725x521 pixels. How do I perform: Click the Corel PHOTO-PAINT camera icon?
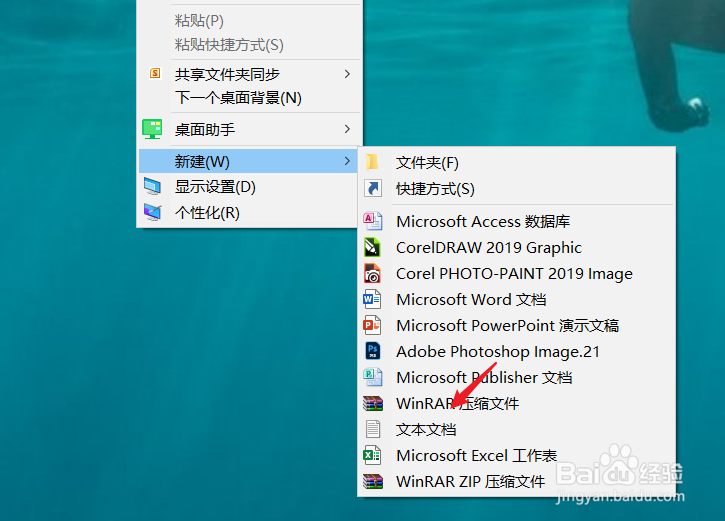[x=372, y=273]
